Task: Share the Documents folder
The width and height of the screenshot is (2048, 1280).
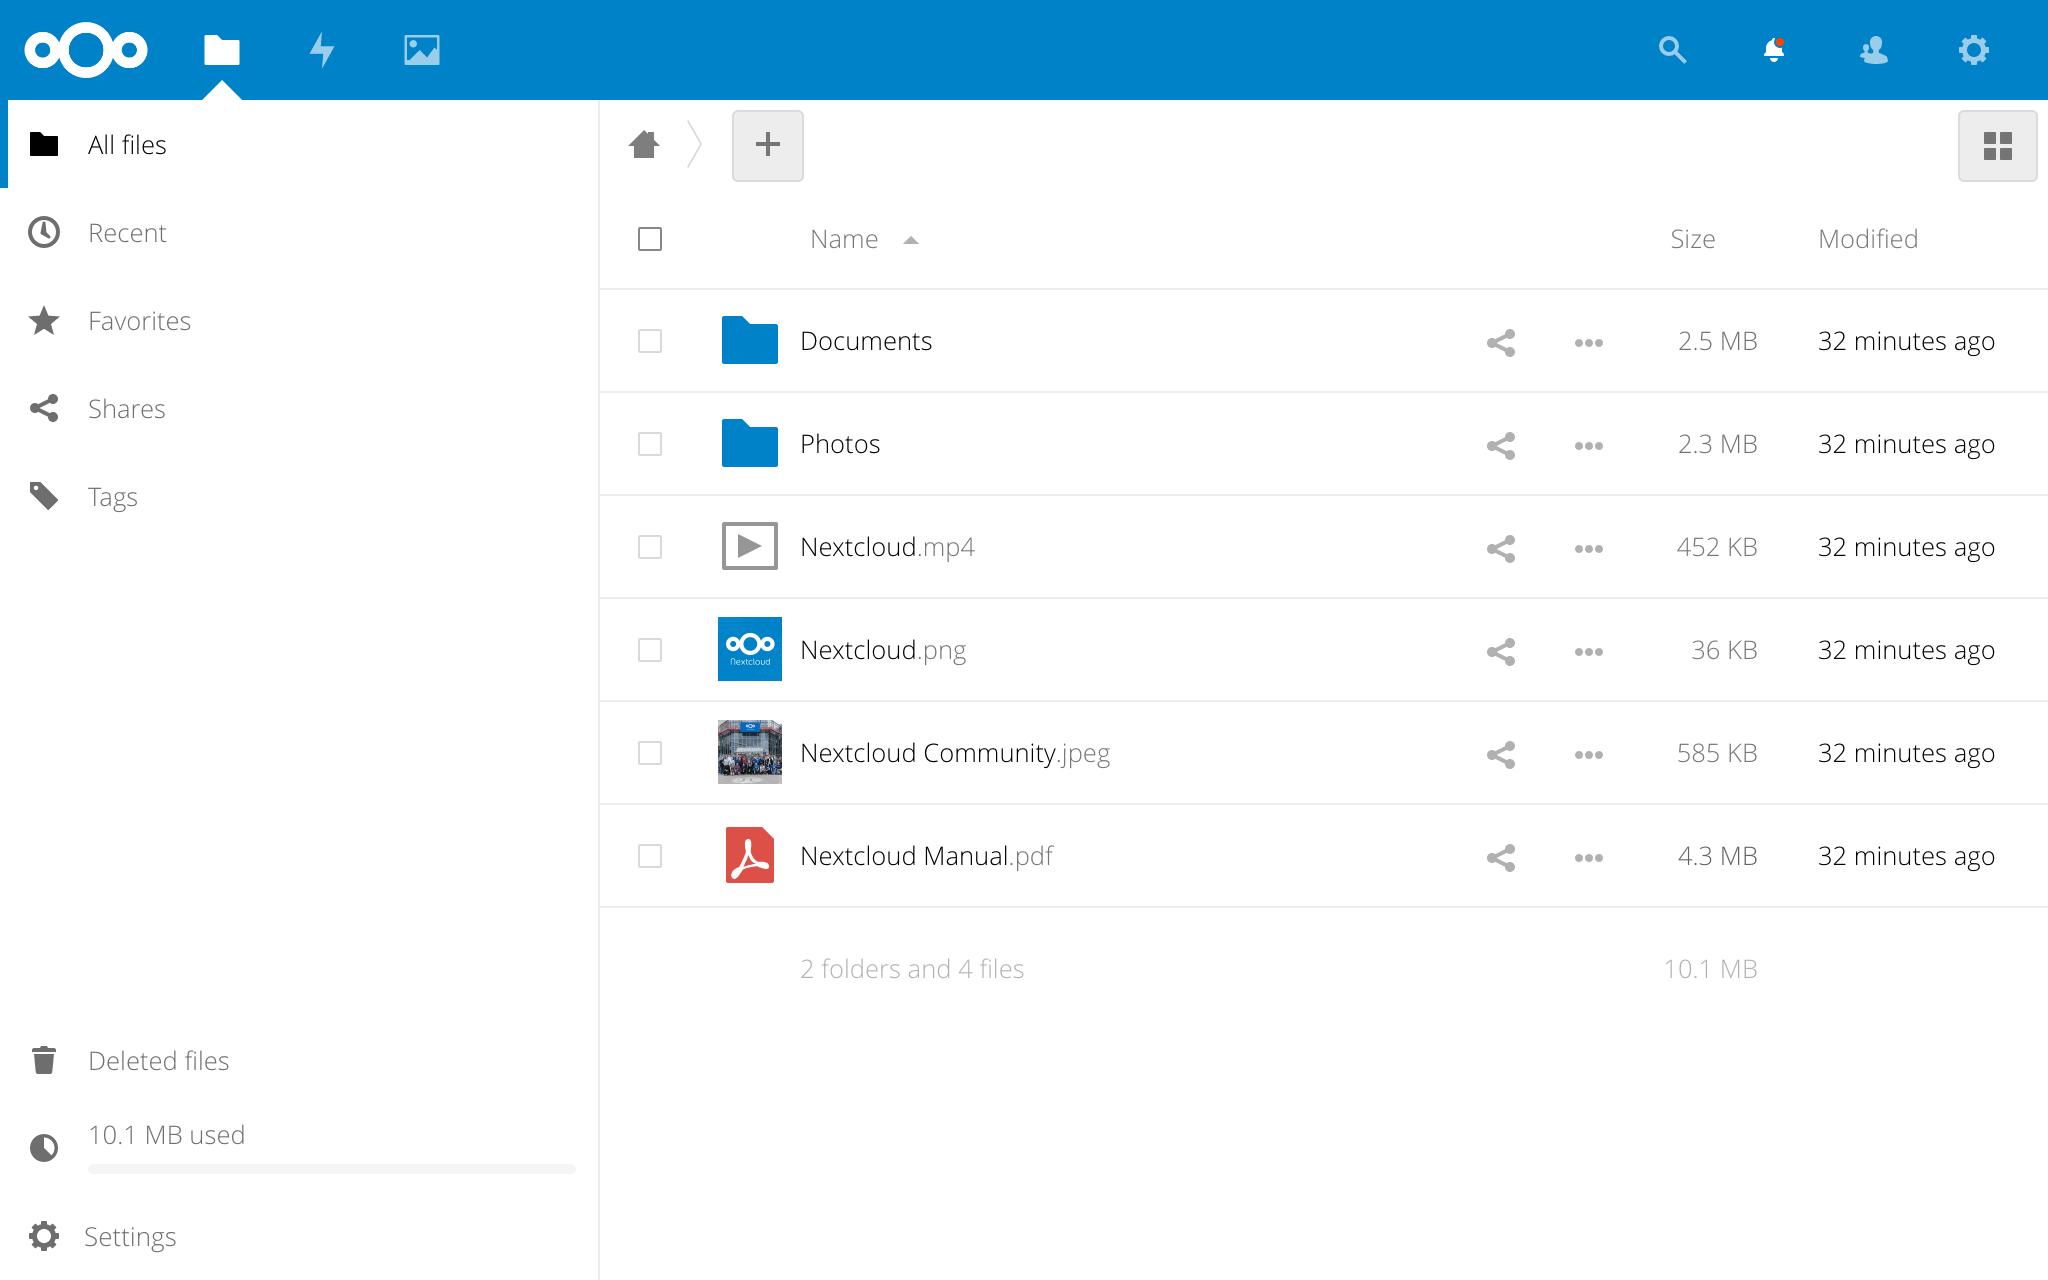Action: tap(1500, 342)
